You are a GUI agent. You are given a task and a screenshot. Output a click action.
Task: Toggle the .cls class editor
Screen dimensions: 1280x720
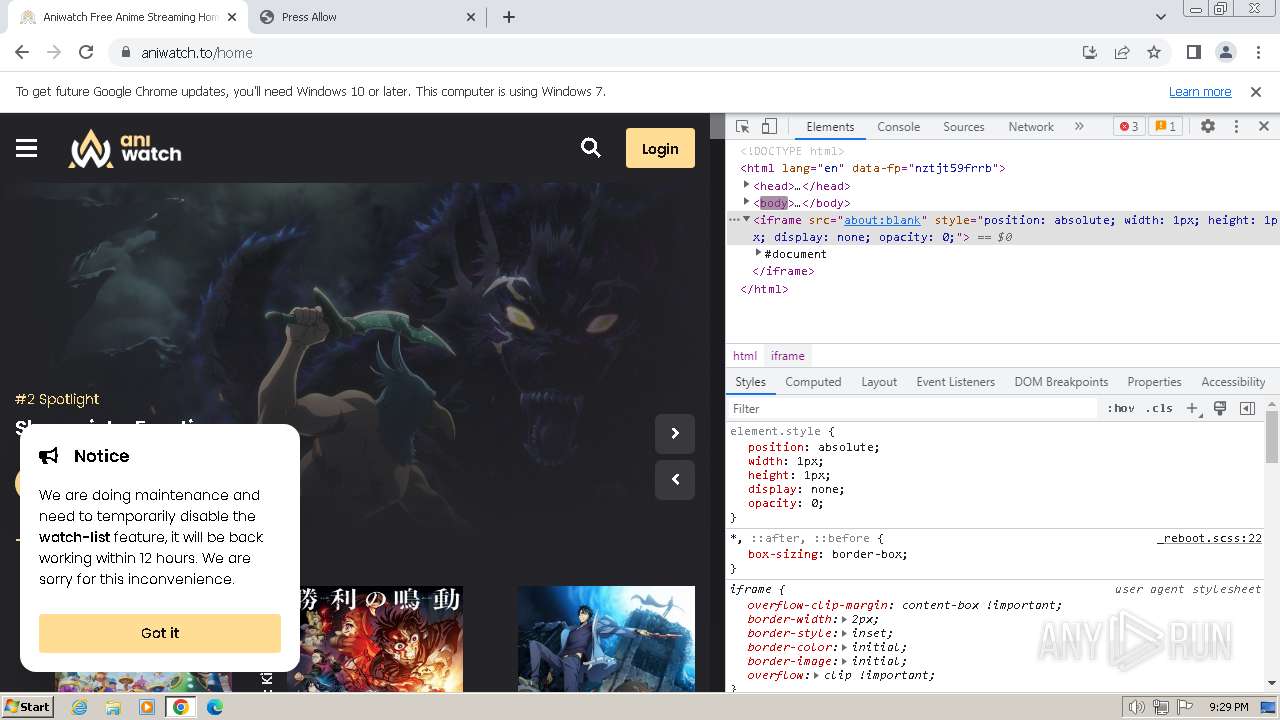pos(1159,408)
